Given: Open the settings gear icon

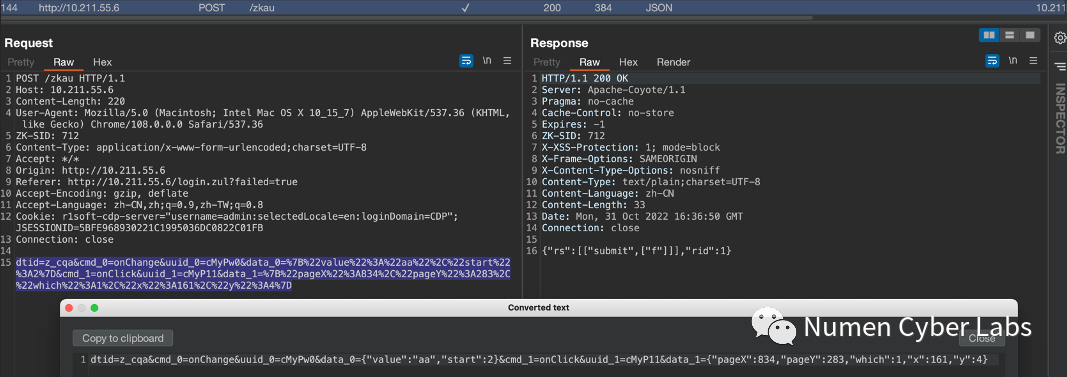Looking at the screenshot, I should click(x=1060, y=38).
